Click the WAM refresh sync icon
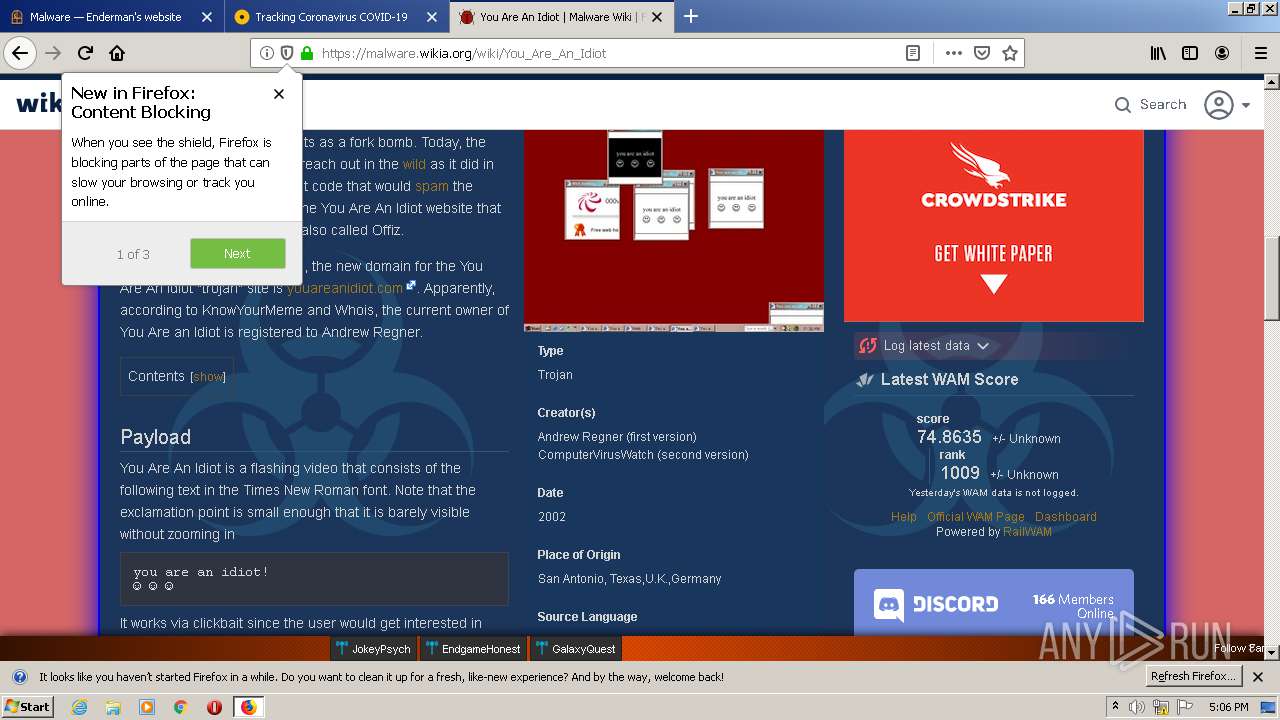This screenshot has height=720, width=1280. (867, 346)
